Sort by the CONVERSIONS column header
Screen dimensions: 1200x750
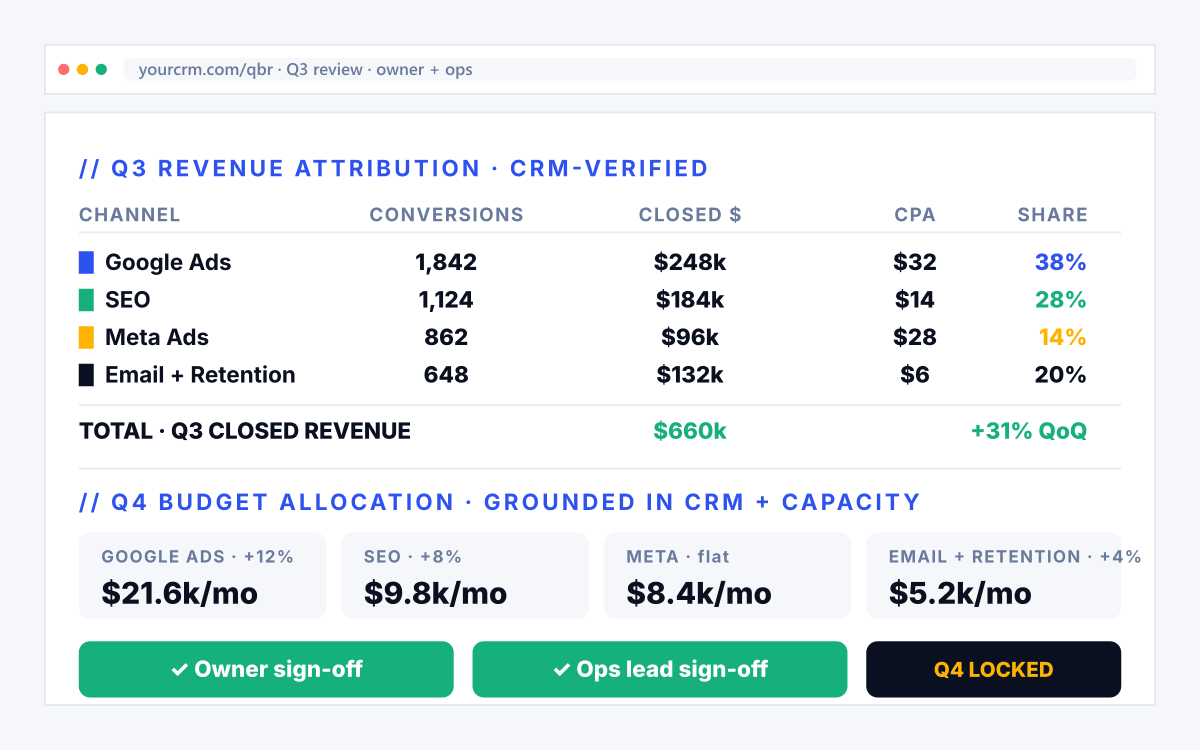446,215
